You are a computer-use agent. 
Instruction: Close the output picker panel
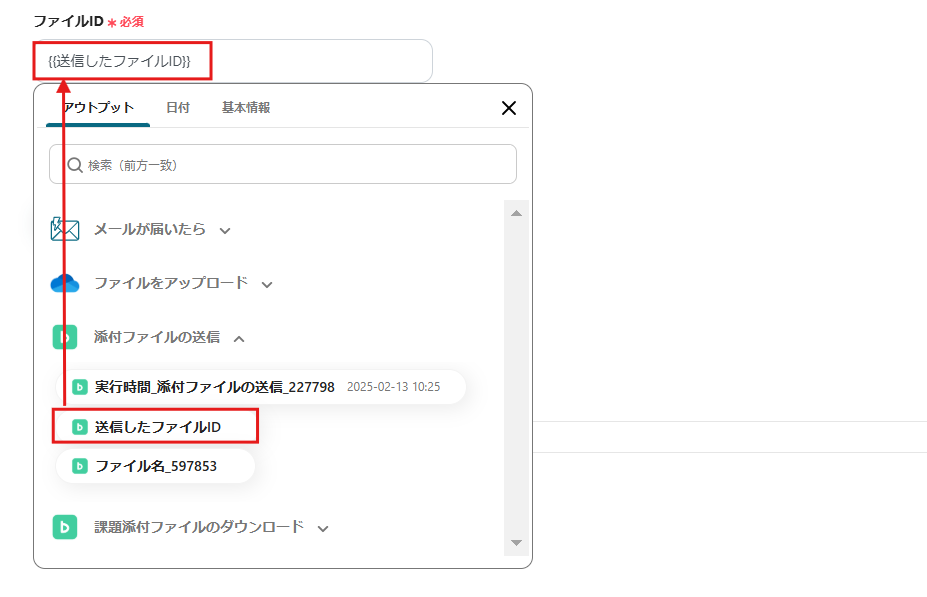coord(508,107)
